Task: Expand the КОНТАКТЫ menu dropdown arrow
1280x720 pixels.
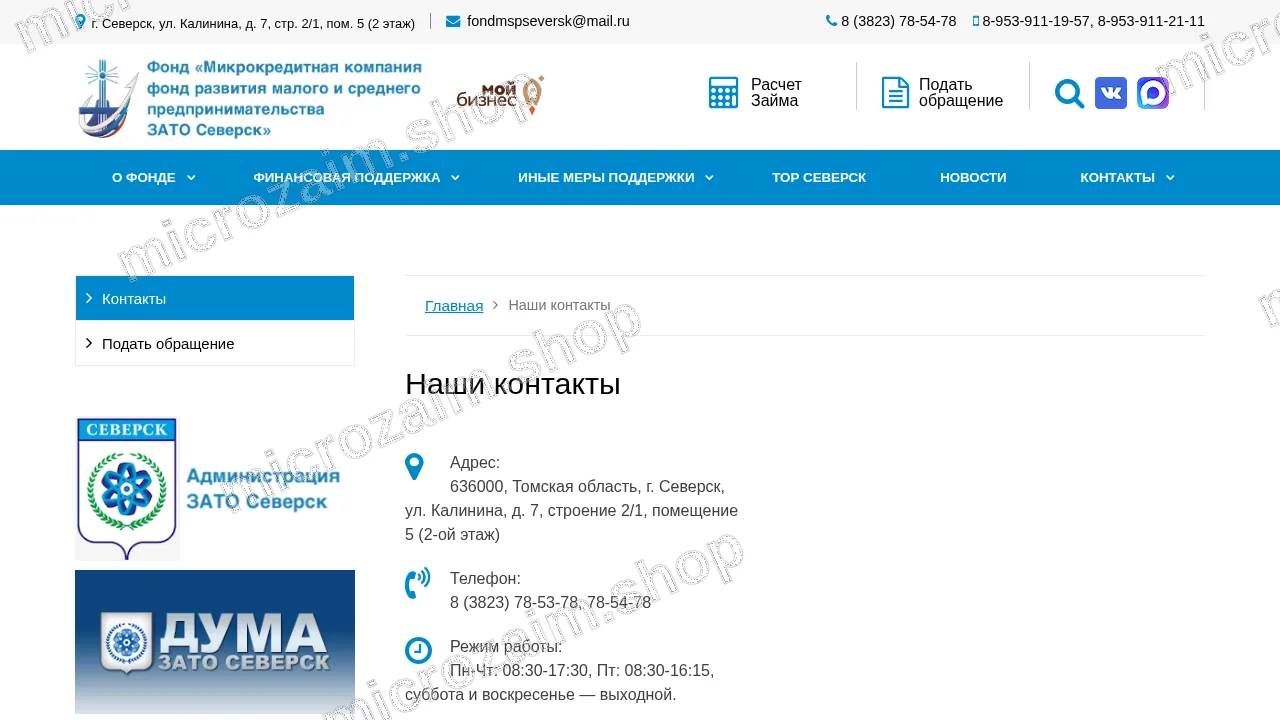Action: tap(1170, 178)
